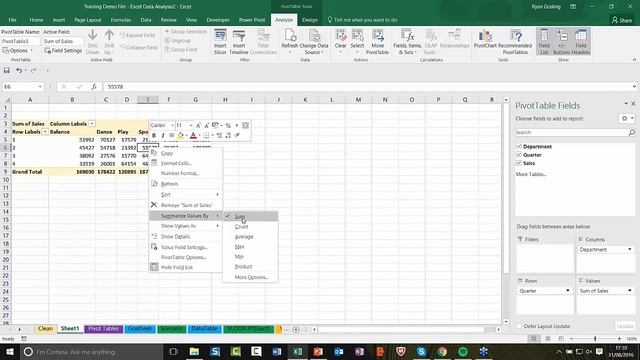Viewport: 640px width, 360px height.
Task: Uncheck the Quarter field checkbox
Action: [x=519, y=155]
